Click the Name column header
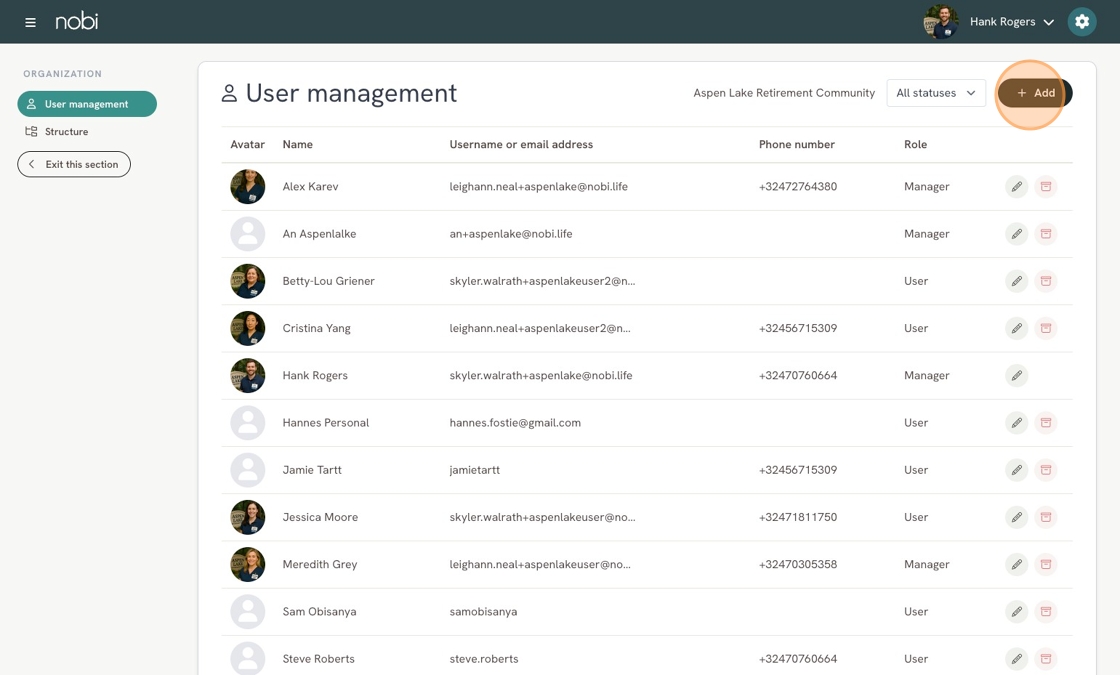 tap(297, 145)
